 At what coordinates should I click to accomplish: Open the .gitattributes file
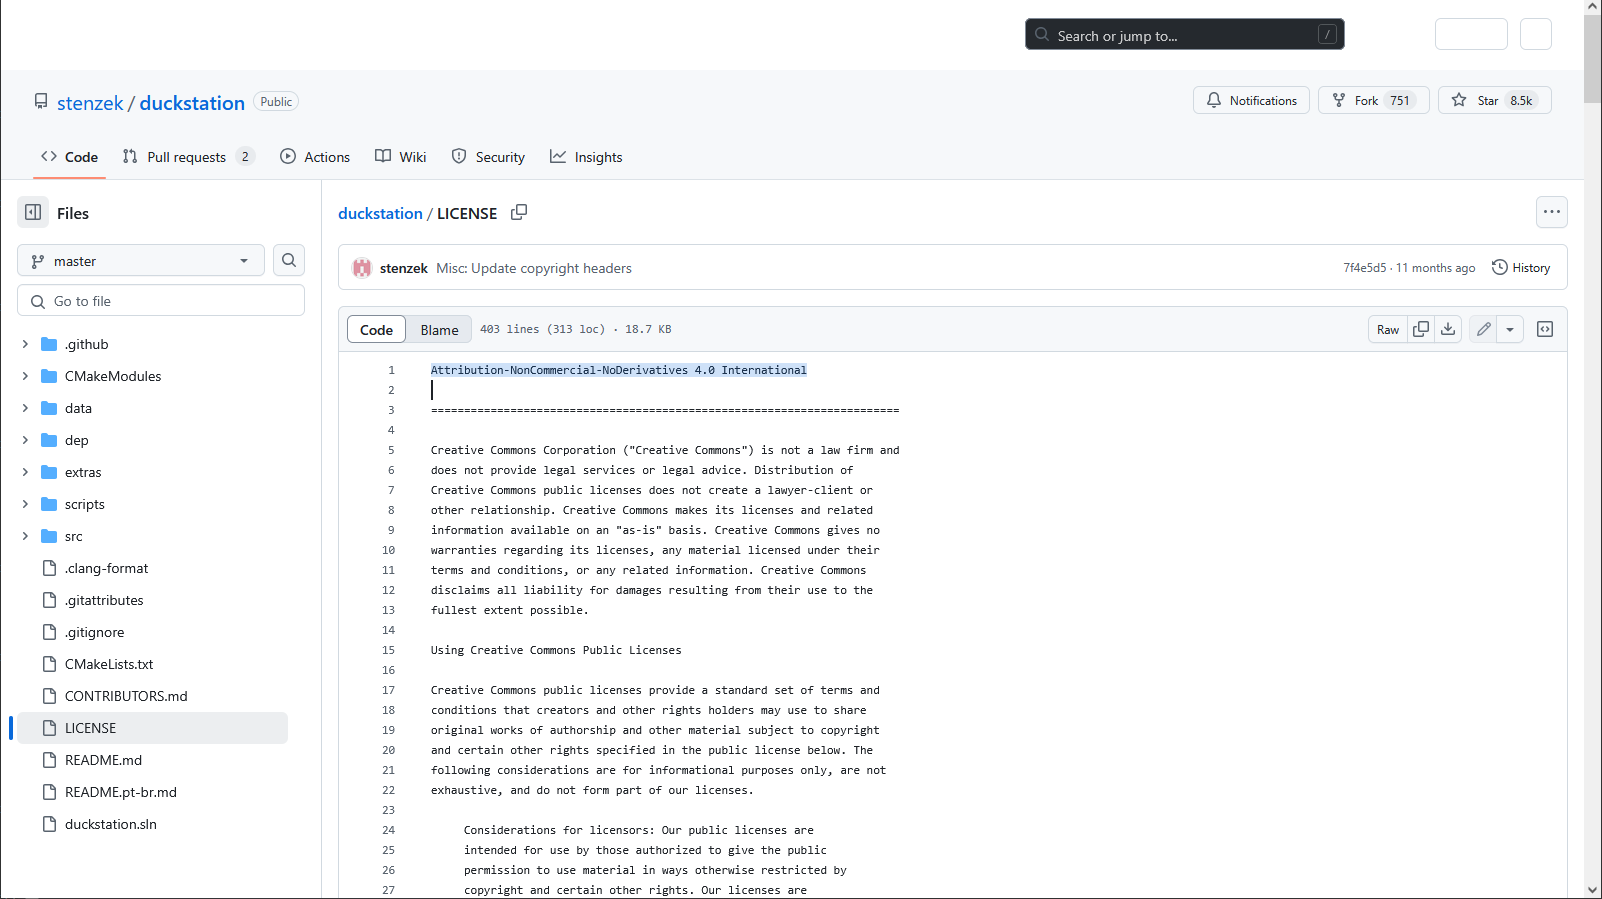pos(104,600)
